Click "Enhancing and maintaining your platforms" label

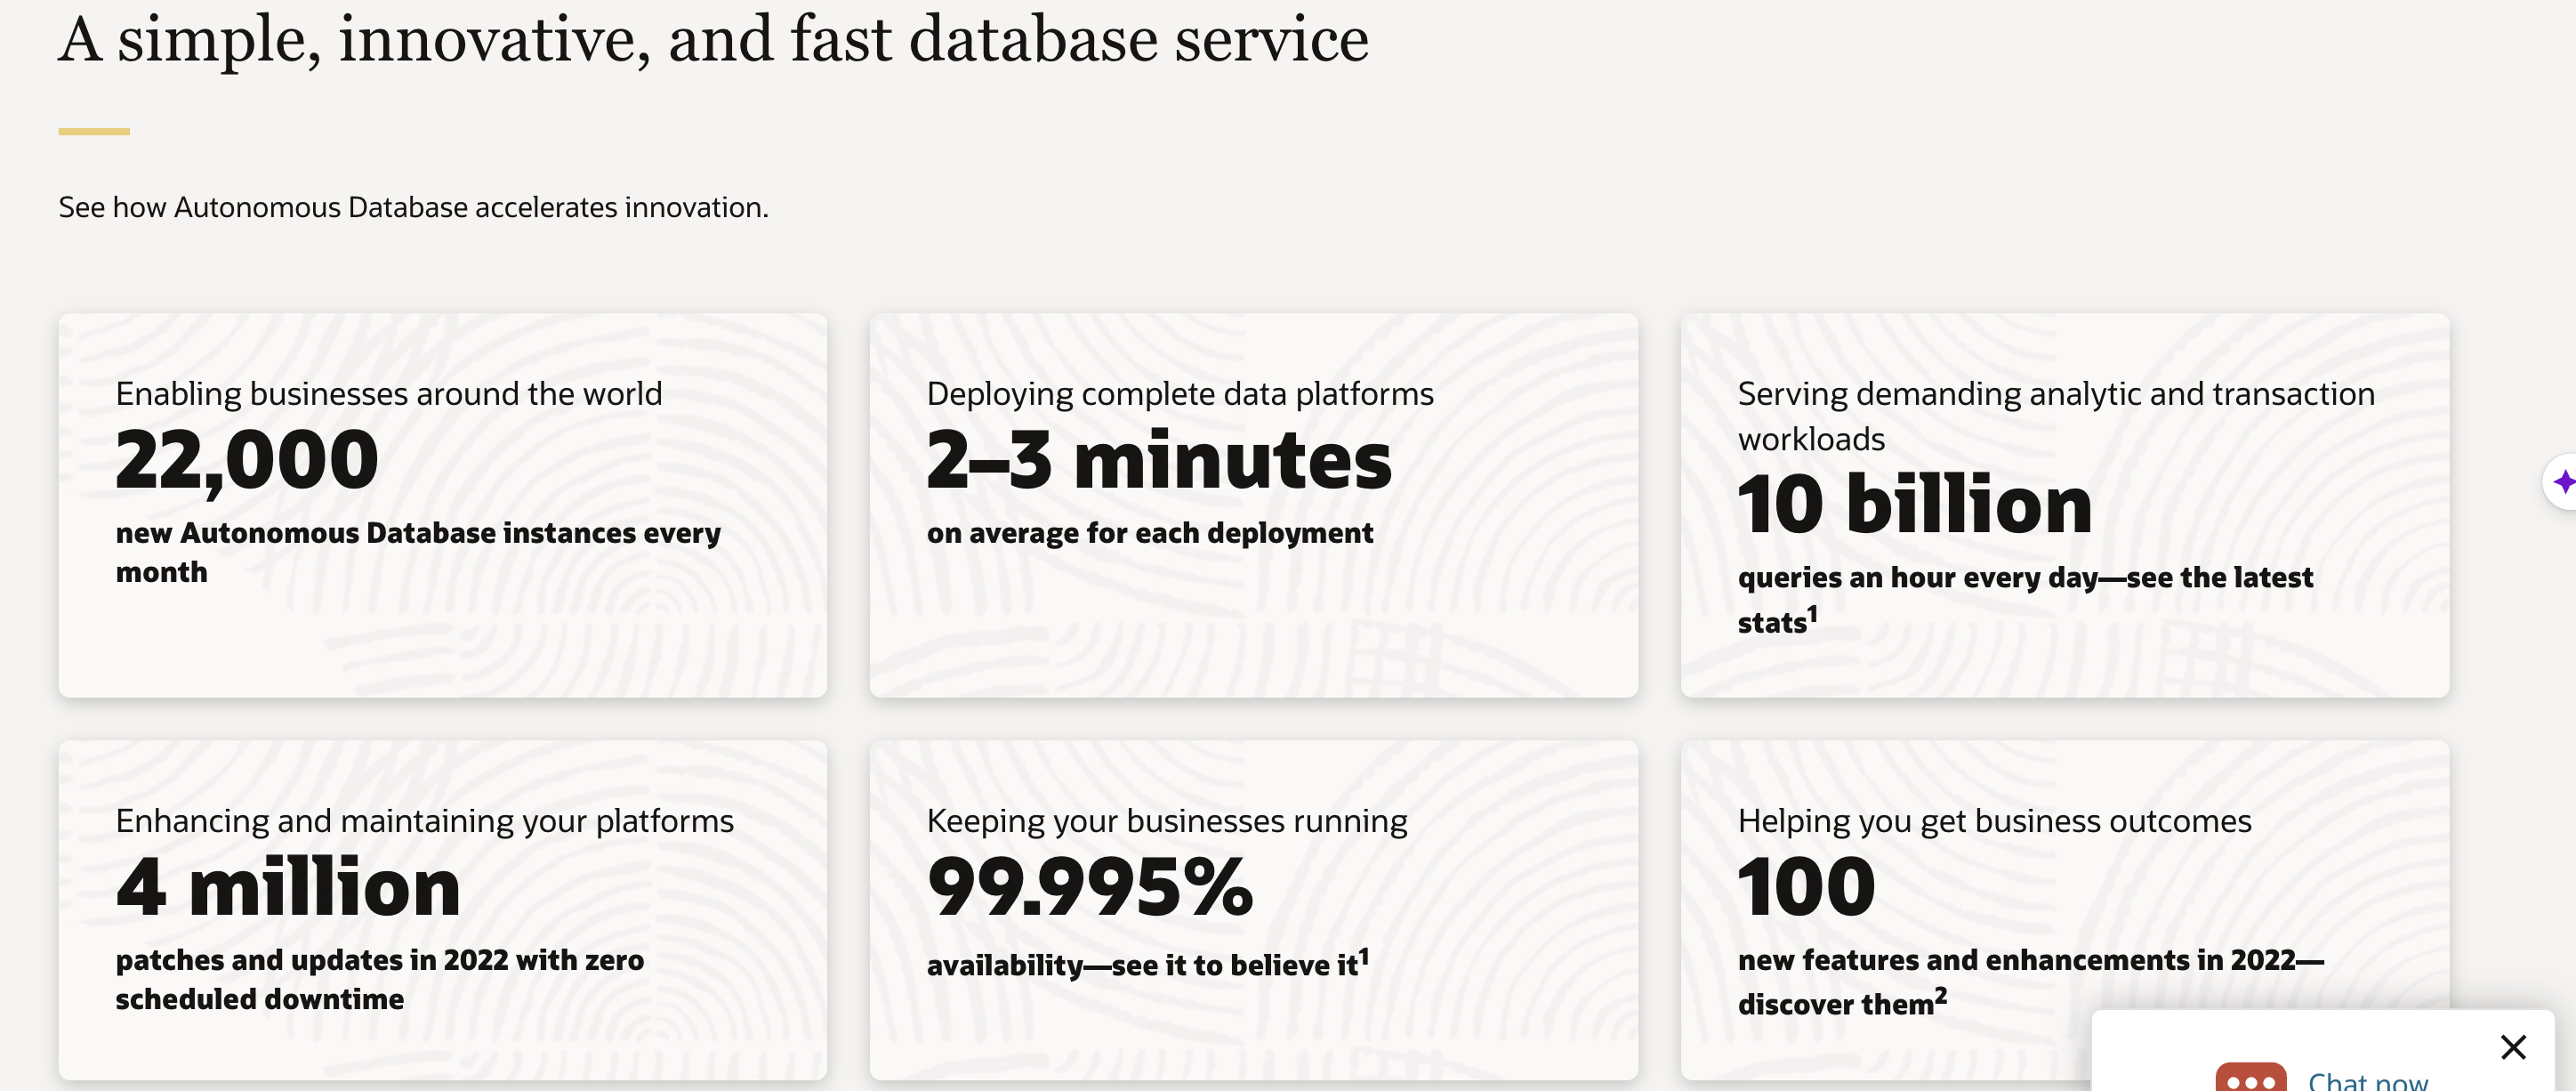tap(424, 821)
